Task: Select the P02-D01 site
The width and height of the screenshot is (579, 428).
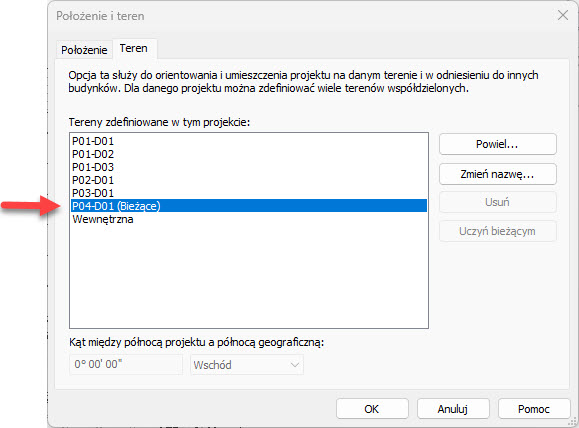Action: tap(249, 180)
